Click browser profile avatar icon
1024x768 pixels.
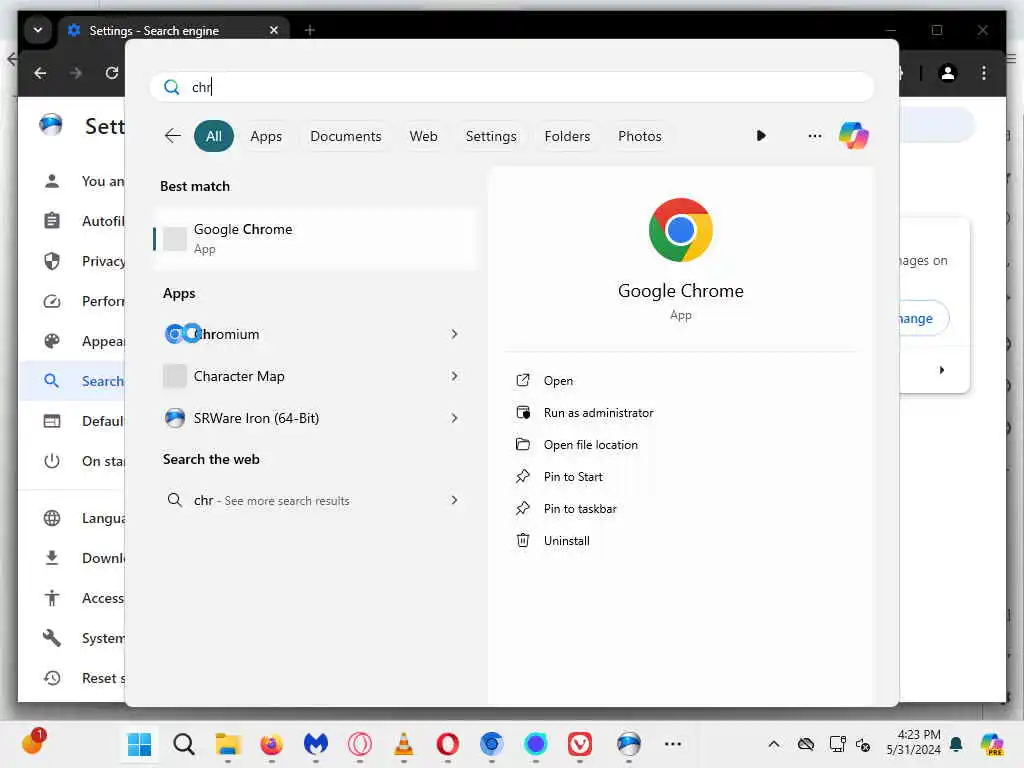[948, 72]
